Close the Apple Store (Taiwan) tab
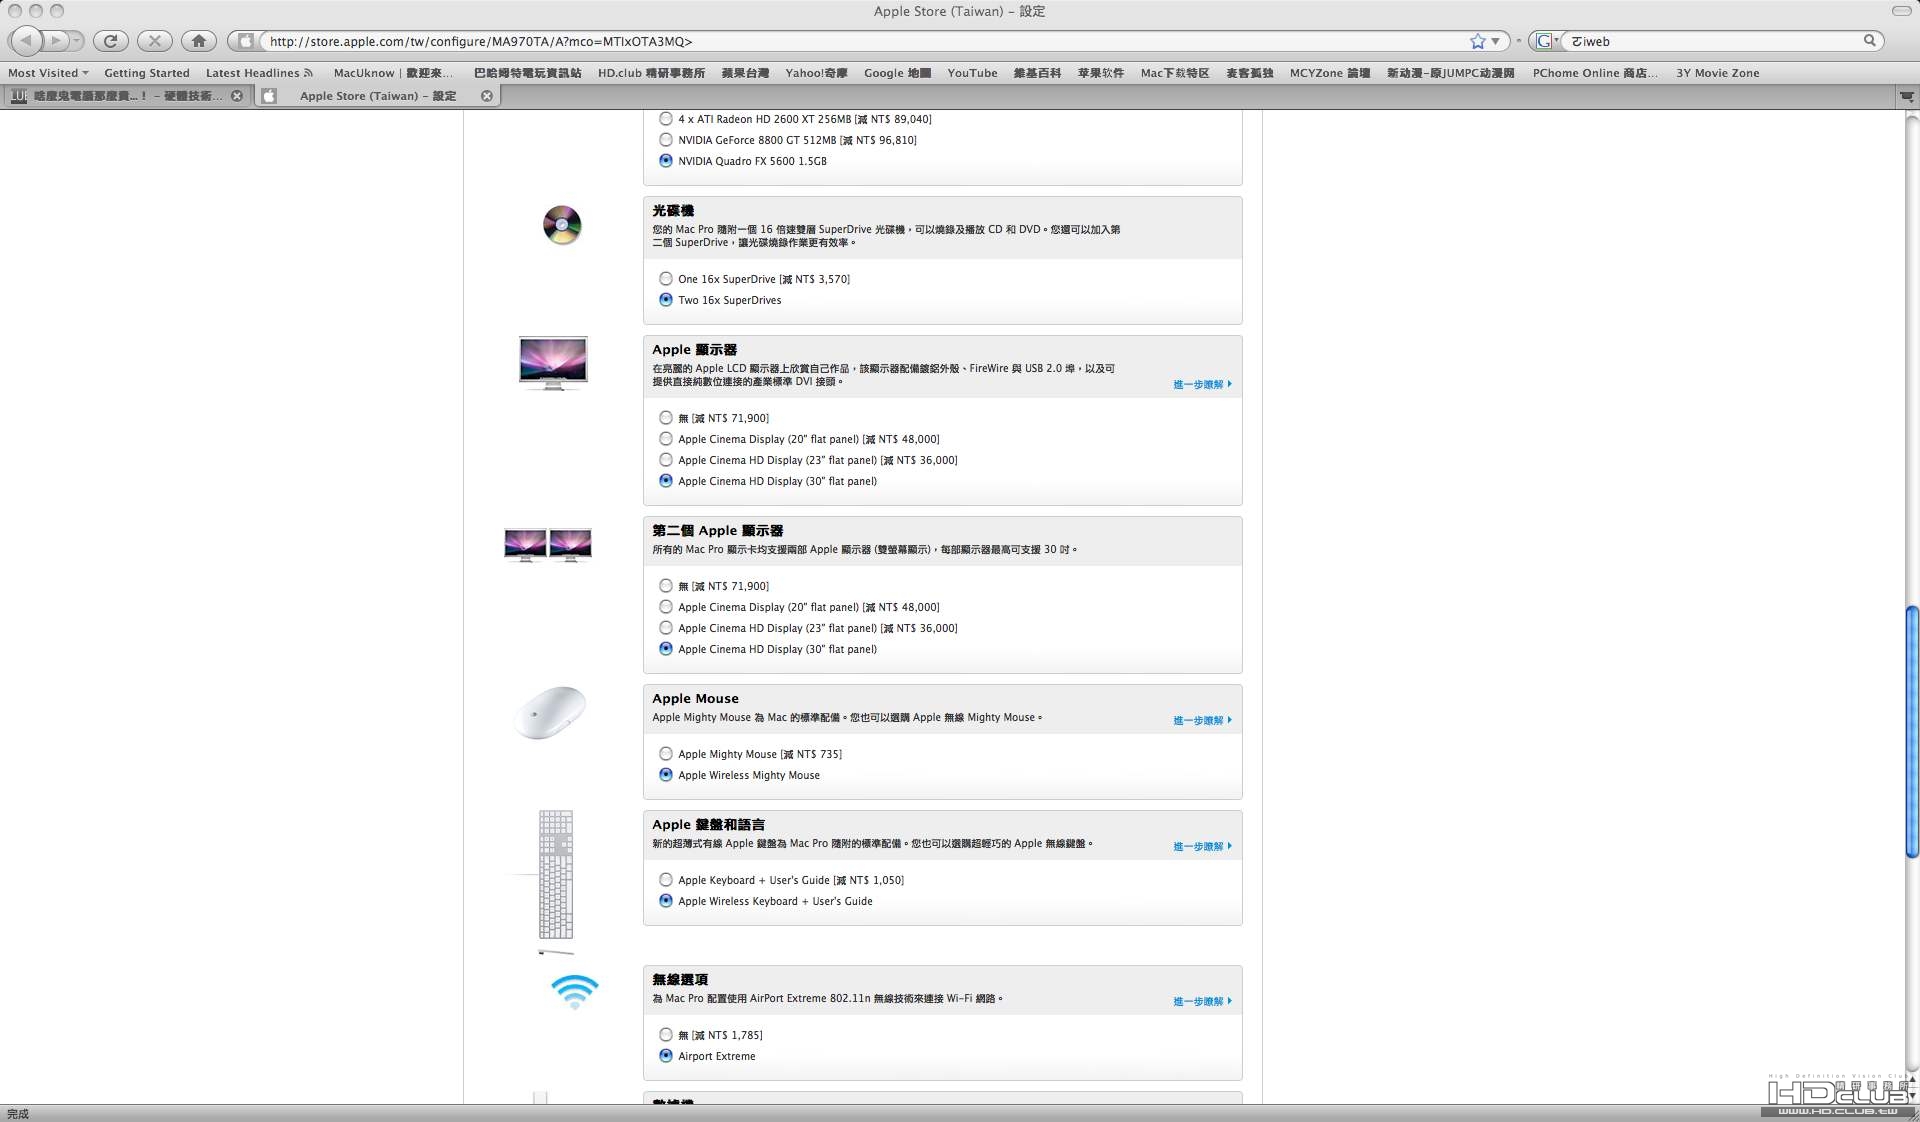The width and height of the screenshot is (1920, 1122). pos(486,96)
